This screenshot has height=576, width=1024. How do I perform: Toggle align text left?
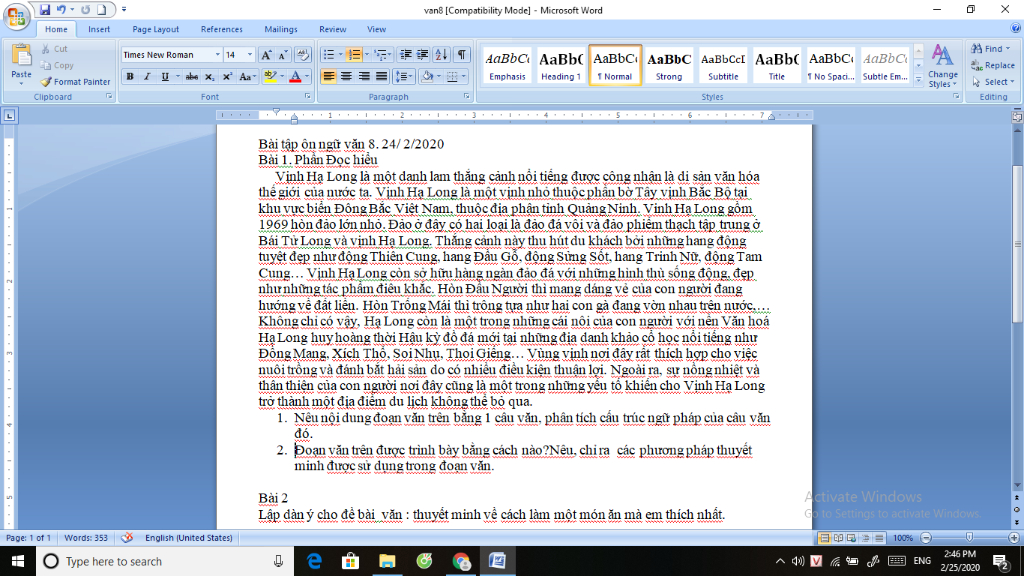(328, 76)
